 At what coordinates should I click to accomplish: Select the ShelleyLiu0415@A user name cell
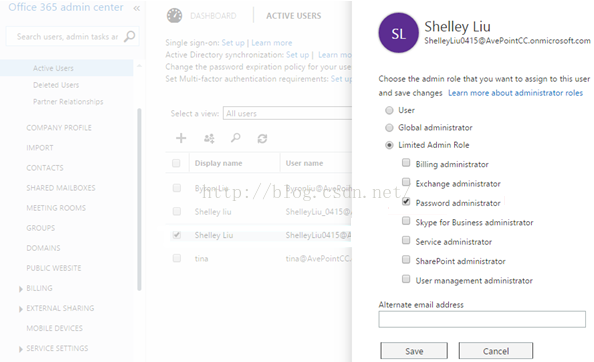pos(318,235)
